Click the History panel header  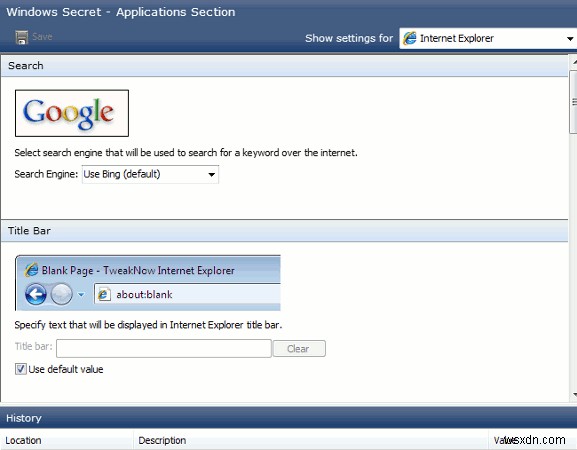[x=288, y=418]
